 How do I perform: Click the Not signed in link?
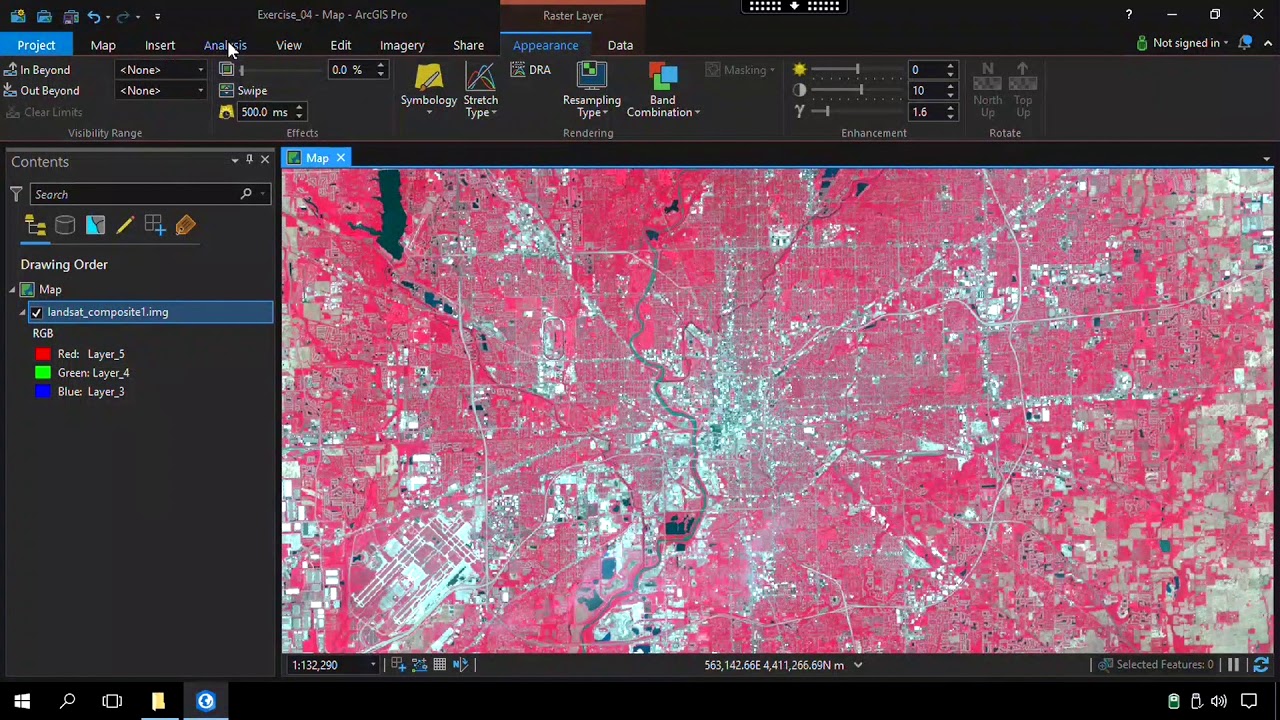1187,43
